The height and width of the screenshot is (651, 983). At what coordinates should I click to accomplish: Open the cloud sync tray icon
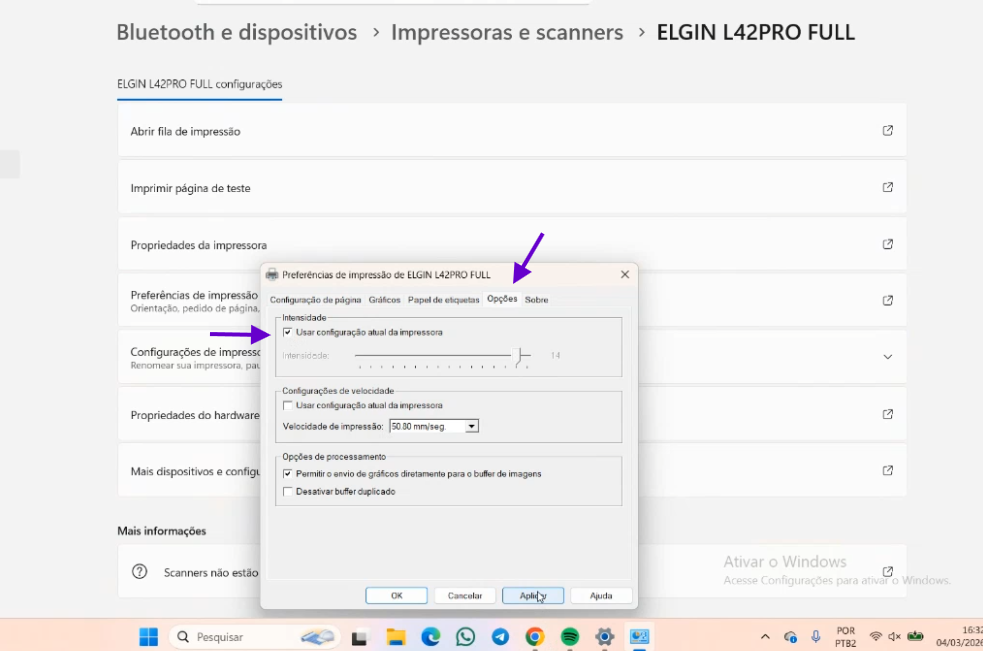tap(790, 637)
